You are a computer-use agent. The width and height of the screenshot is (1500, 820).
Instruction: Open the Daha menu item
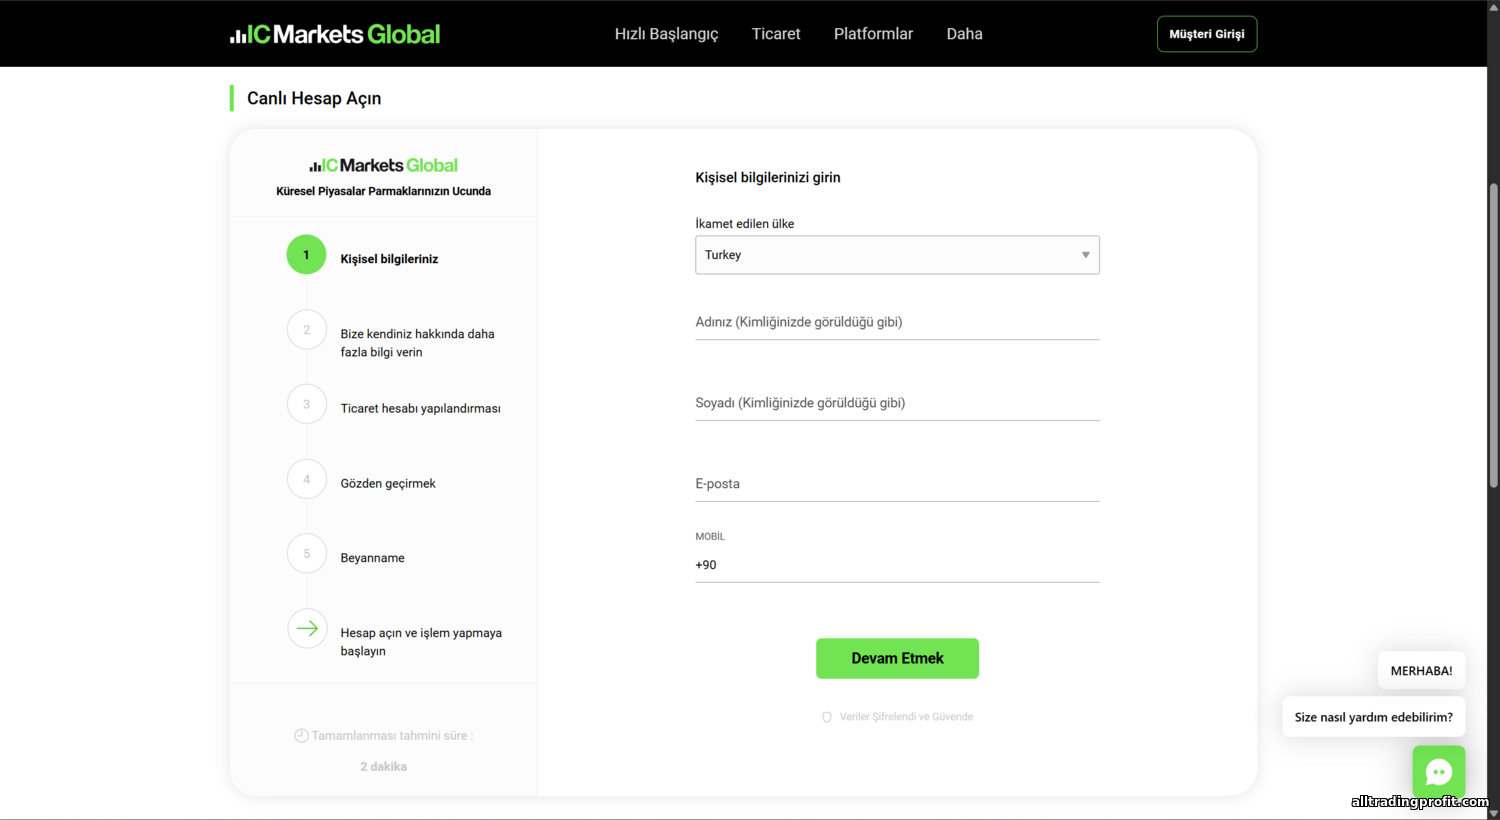point(964,34)
